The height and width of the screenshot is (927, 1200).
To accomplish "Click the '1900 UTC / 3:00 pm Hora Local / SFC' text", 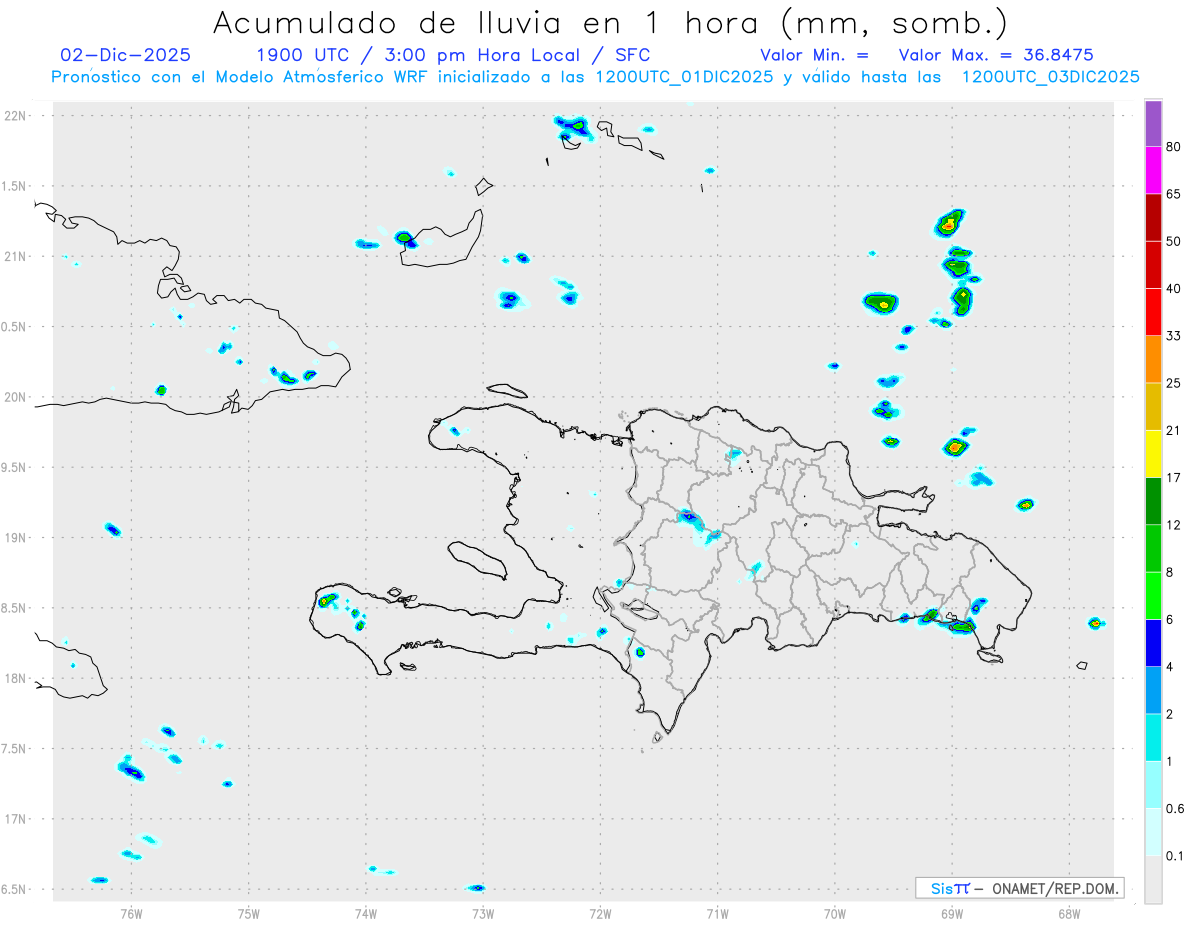I will [x=453, y=55].
